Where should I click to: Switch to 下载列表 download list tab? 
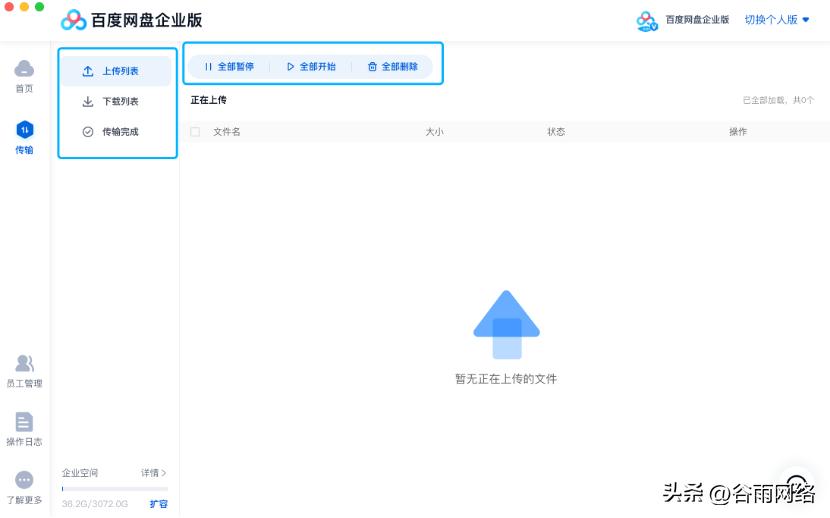tap(116, 101)
